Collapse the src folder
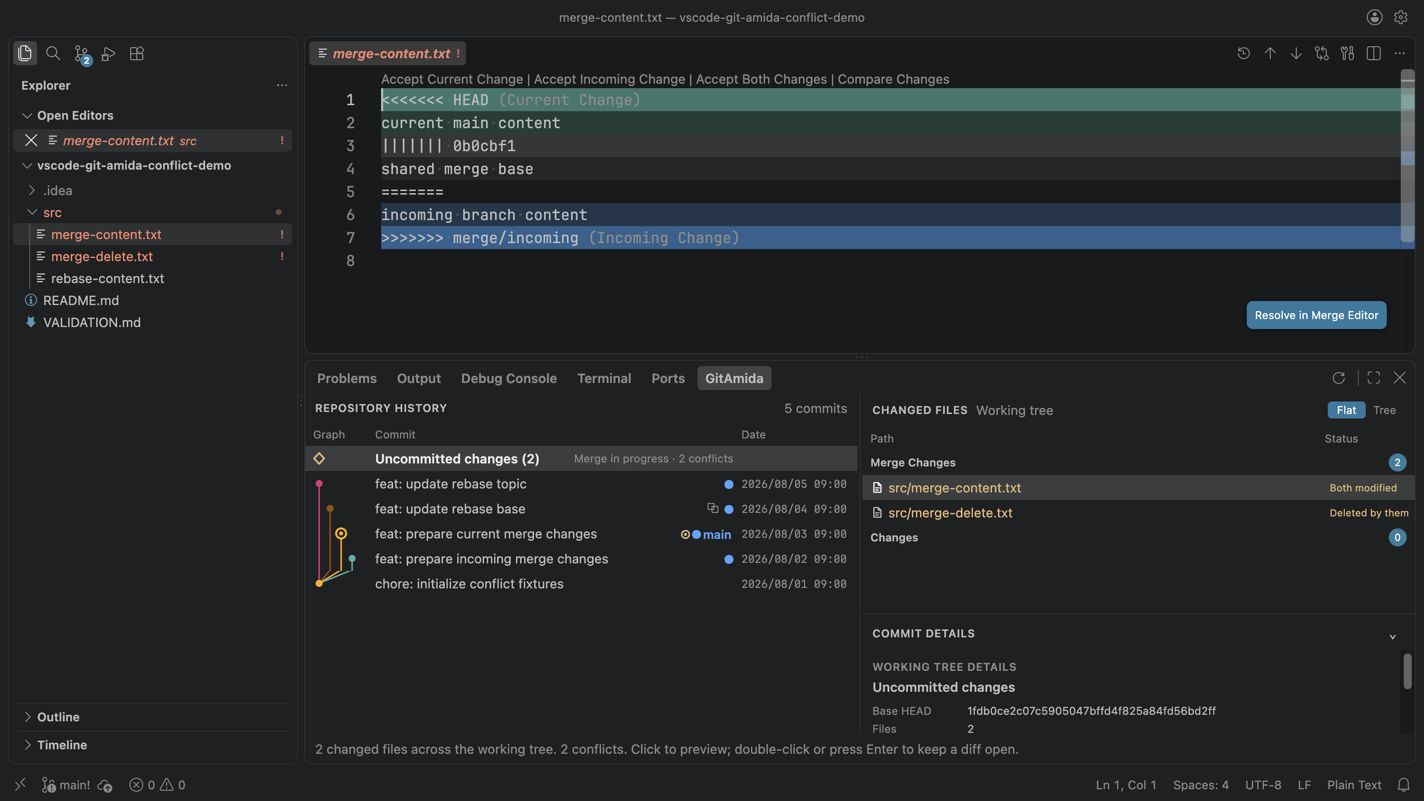1424x801 pixels. (x=32, y=212)
